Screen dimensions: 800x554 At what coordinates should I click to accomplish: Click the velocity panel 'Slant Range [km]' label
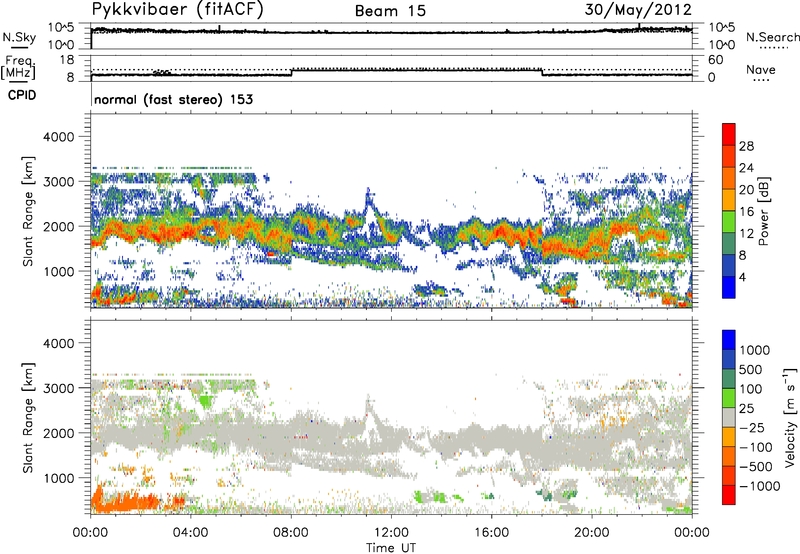(28, 418)
